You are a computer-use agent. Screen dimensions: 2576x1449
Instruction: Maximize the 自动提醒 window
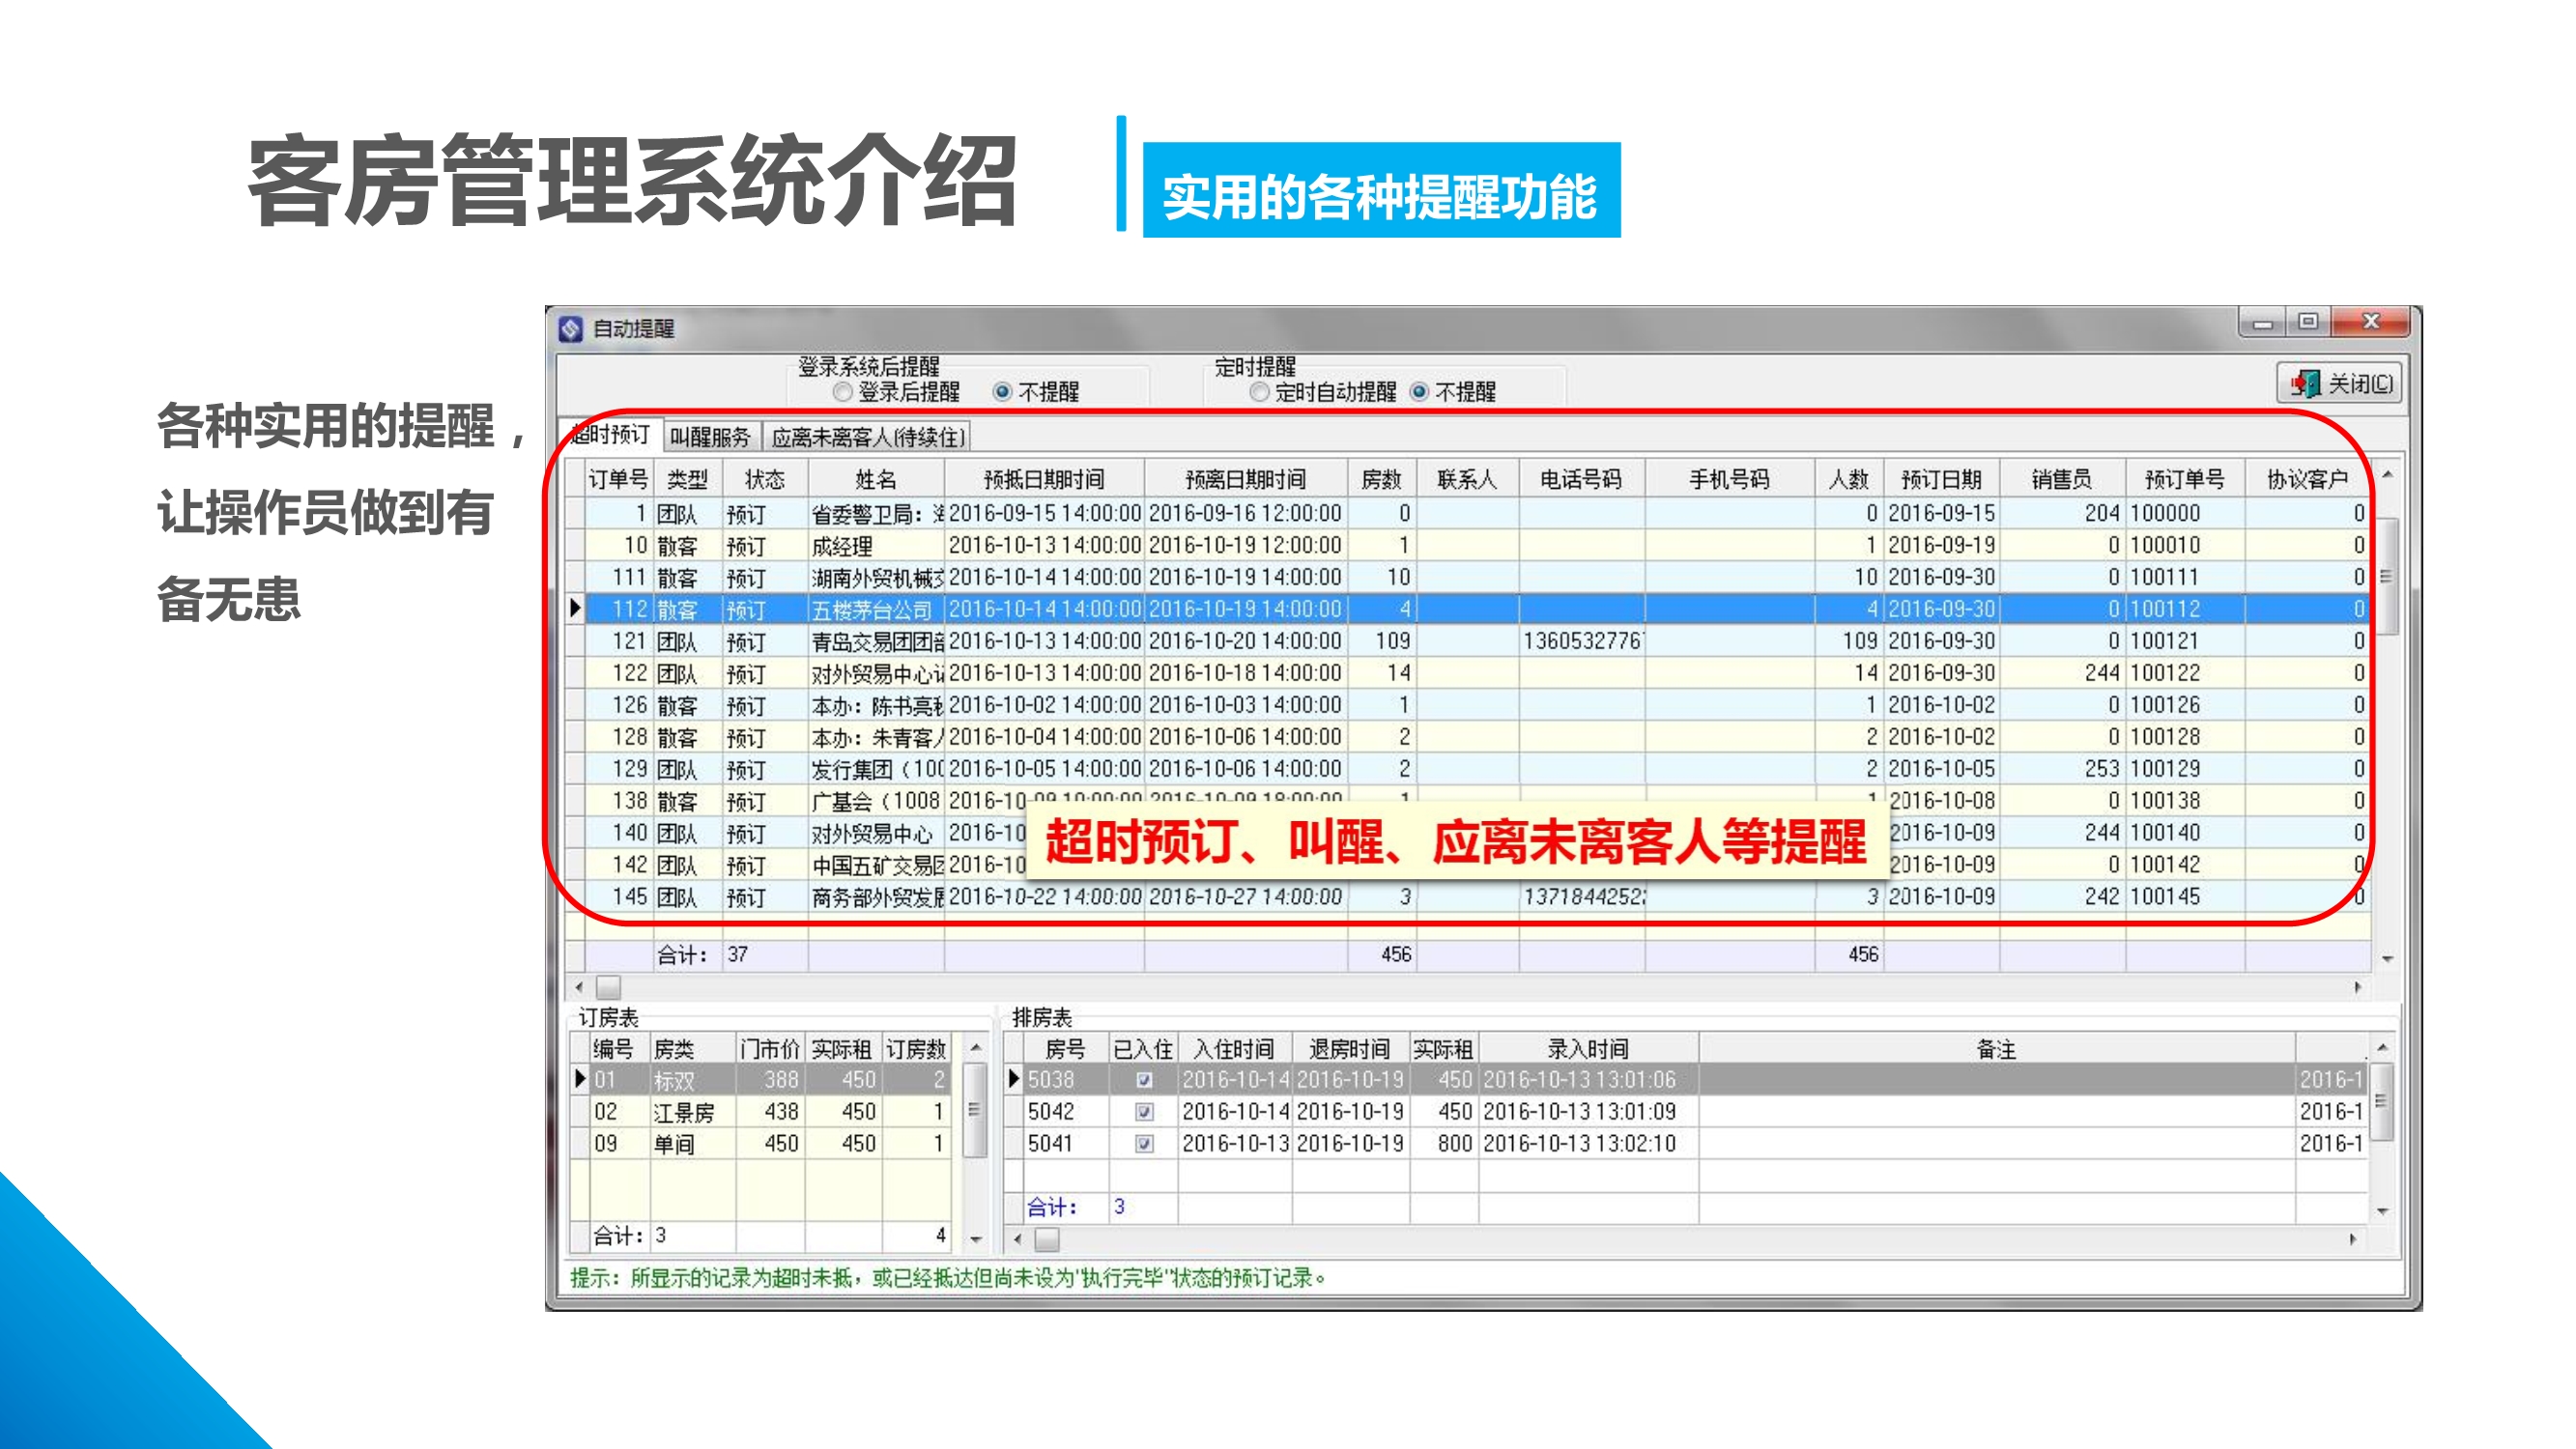(x=2308, y=322)
